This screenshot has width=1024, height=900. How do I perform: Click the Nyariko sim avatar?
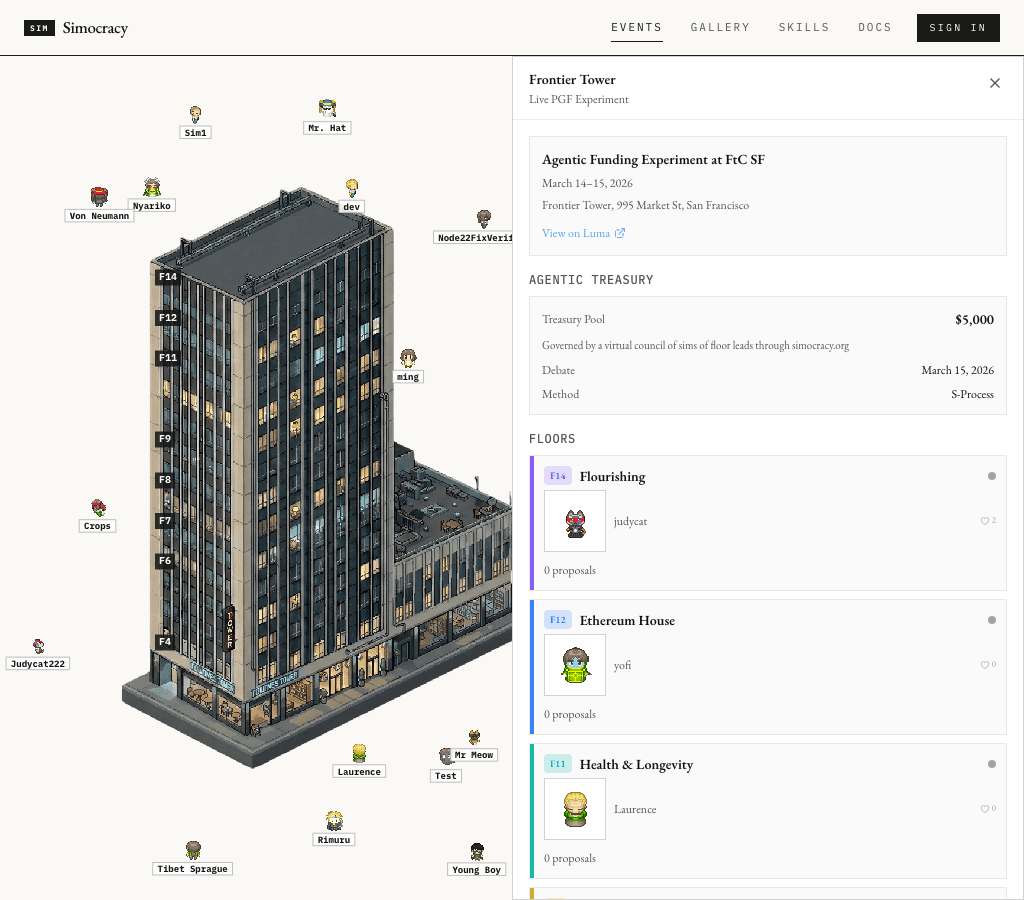click(x=152, y=187)
